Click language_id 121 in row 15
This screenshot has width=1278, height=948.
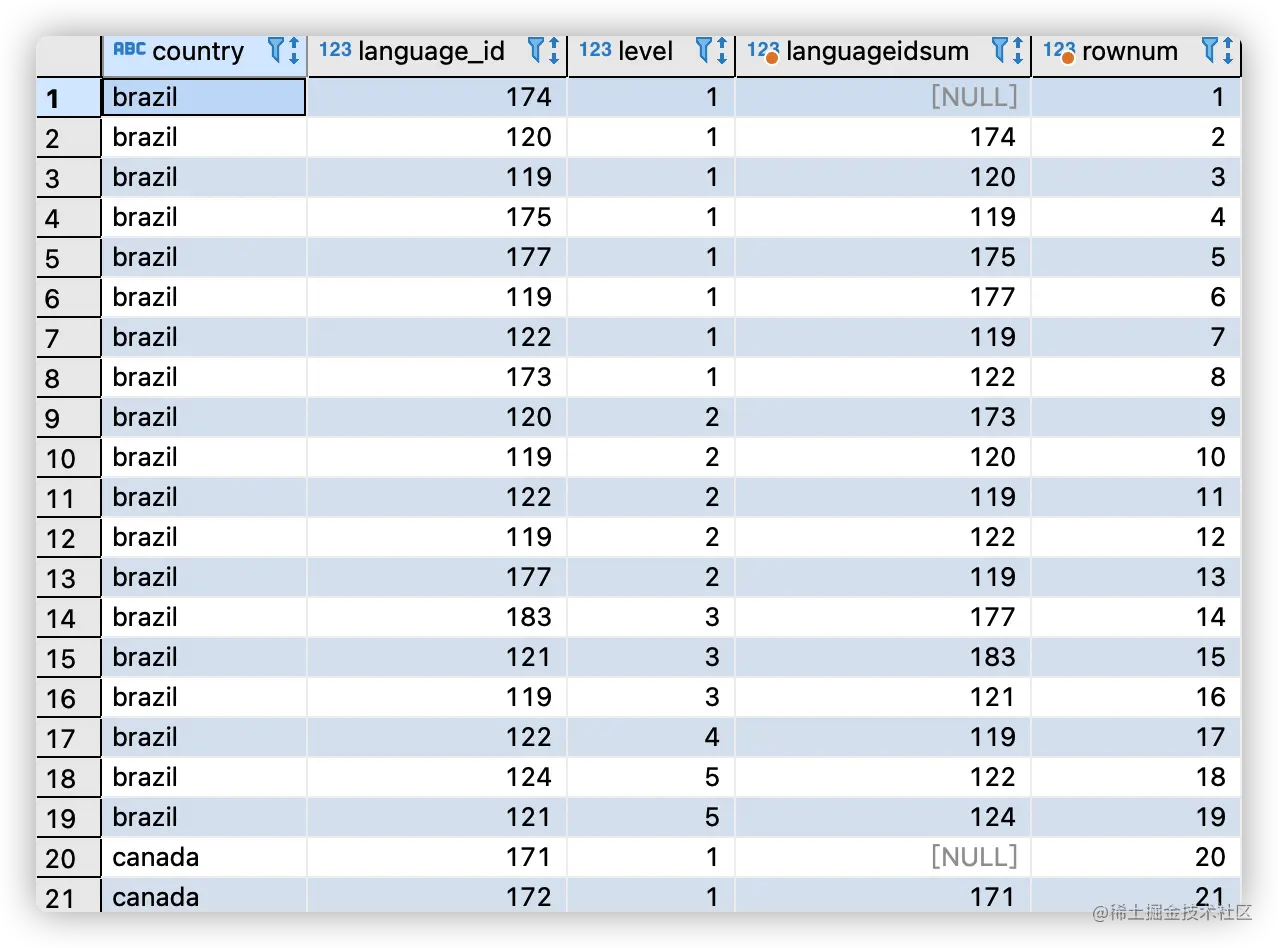437,657
